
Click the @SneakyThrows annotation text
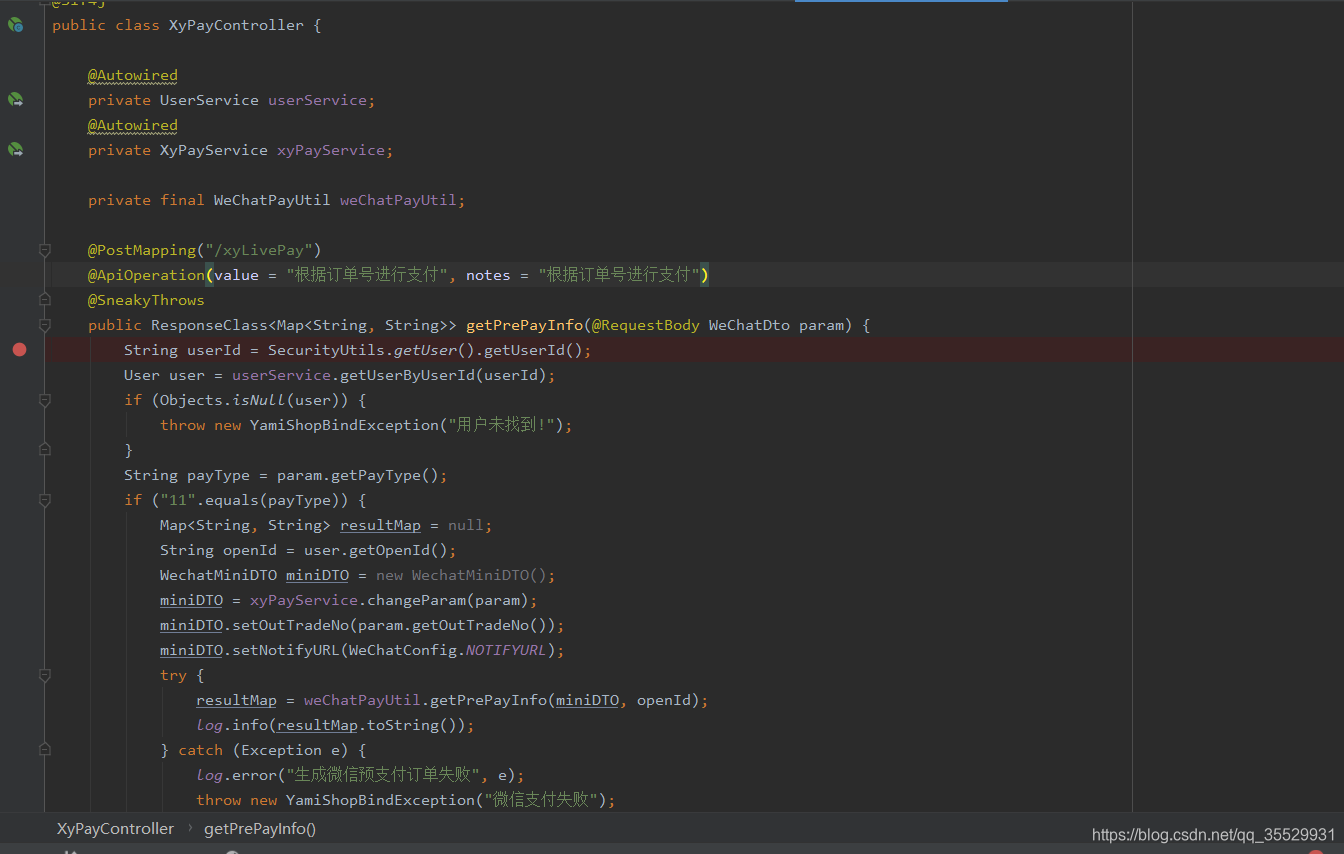tap(146, 300)
